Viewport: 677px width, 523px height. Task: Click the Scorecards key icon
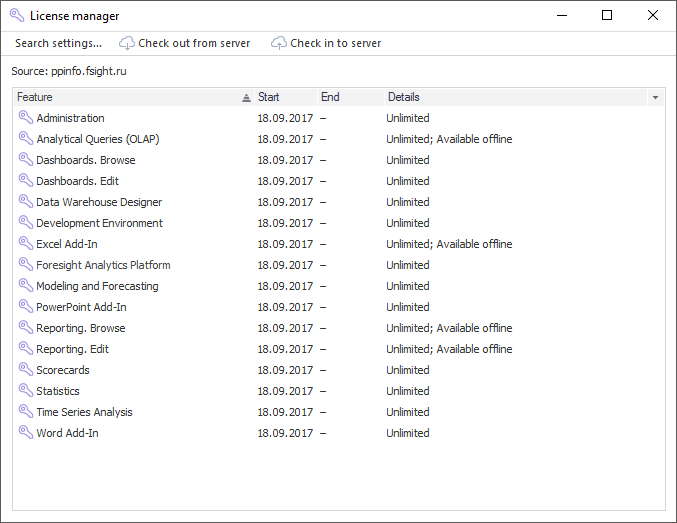pyautogui.click(x=26, y=370)
